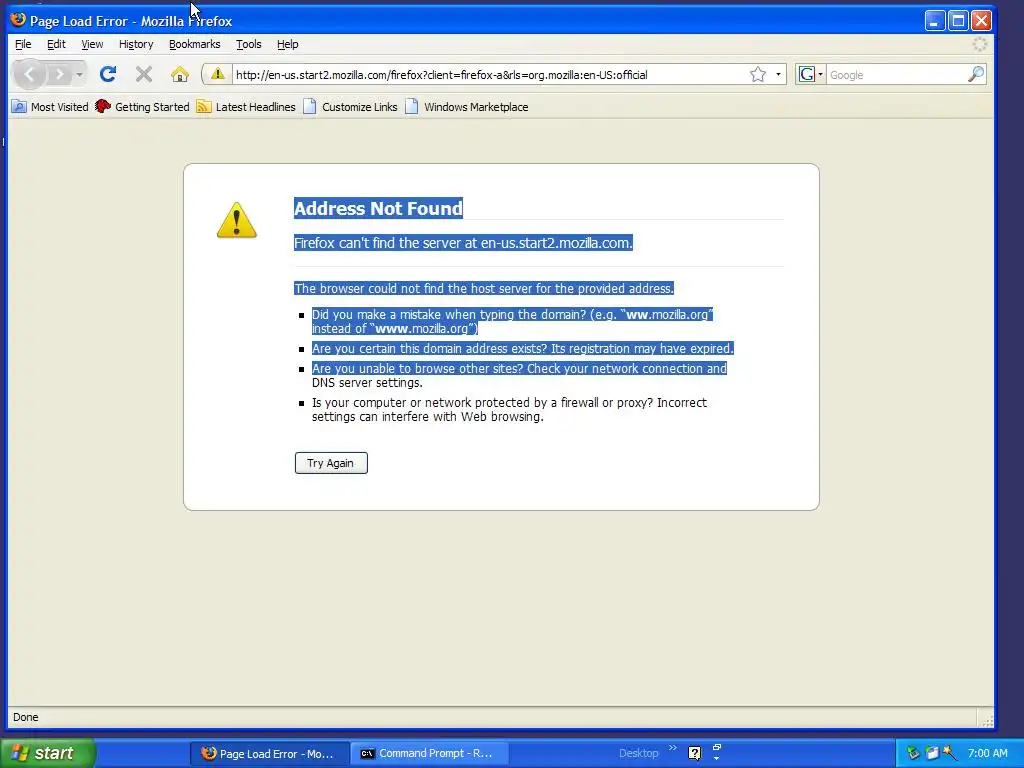Viewport: 1024px width, 768px height.
Task: Click the Done status bar text
Action: point(25,717)
